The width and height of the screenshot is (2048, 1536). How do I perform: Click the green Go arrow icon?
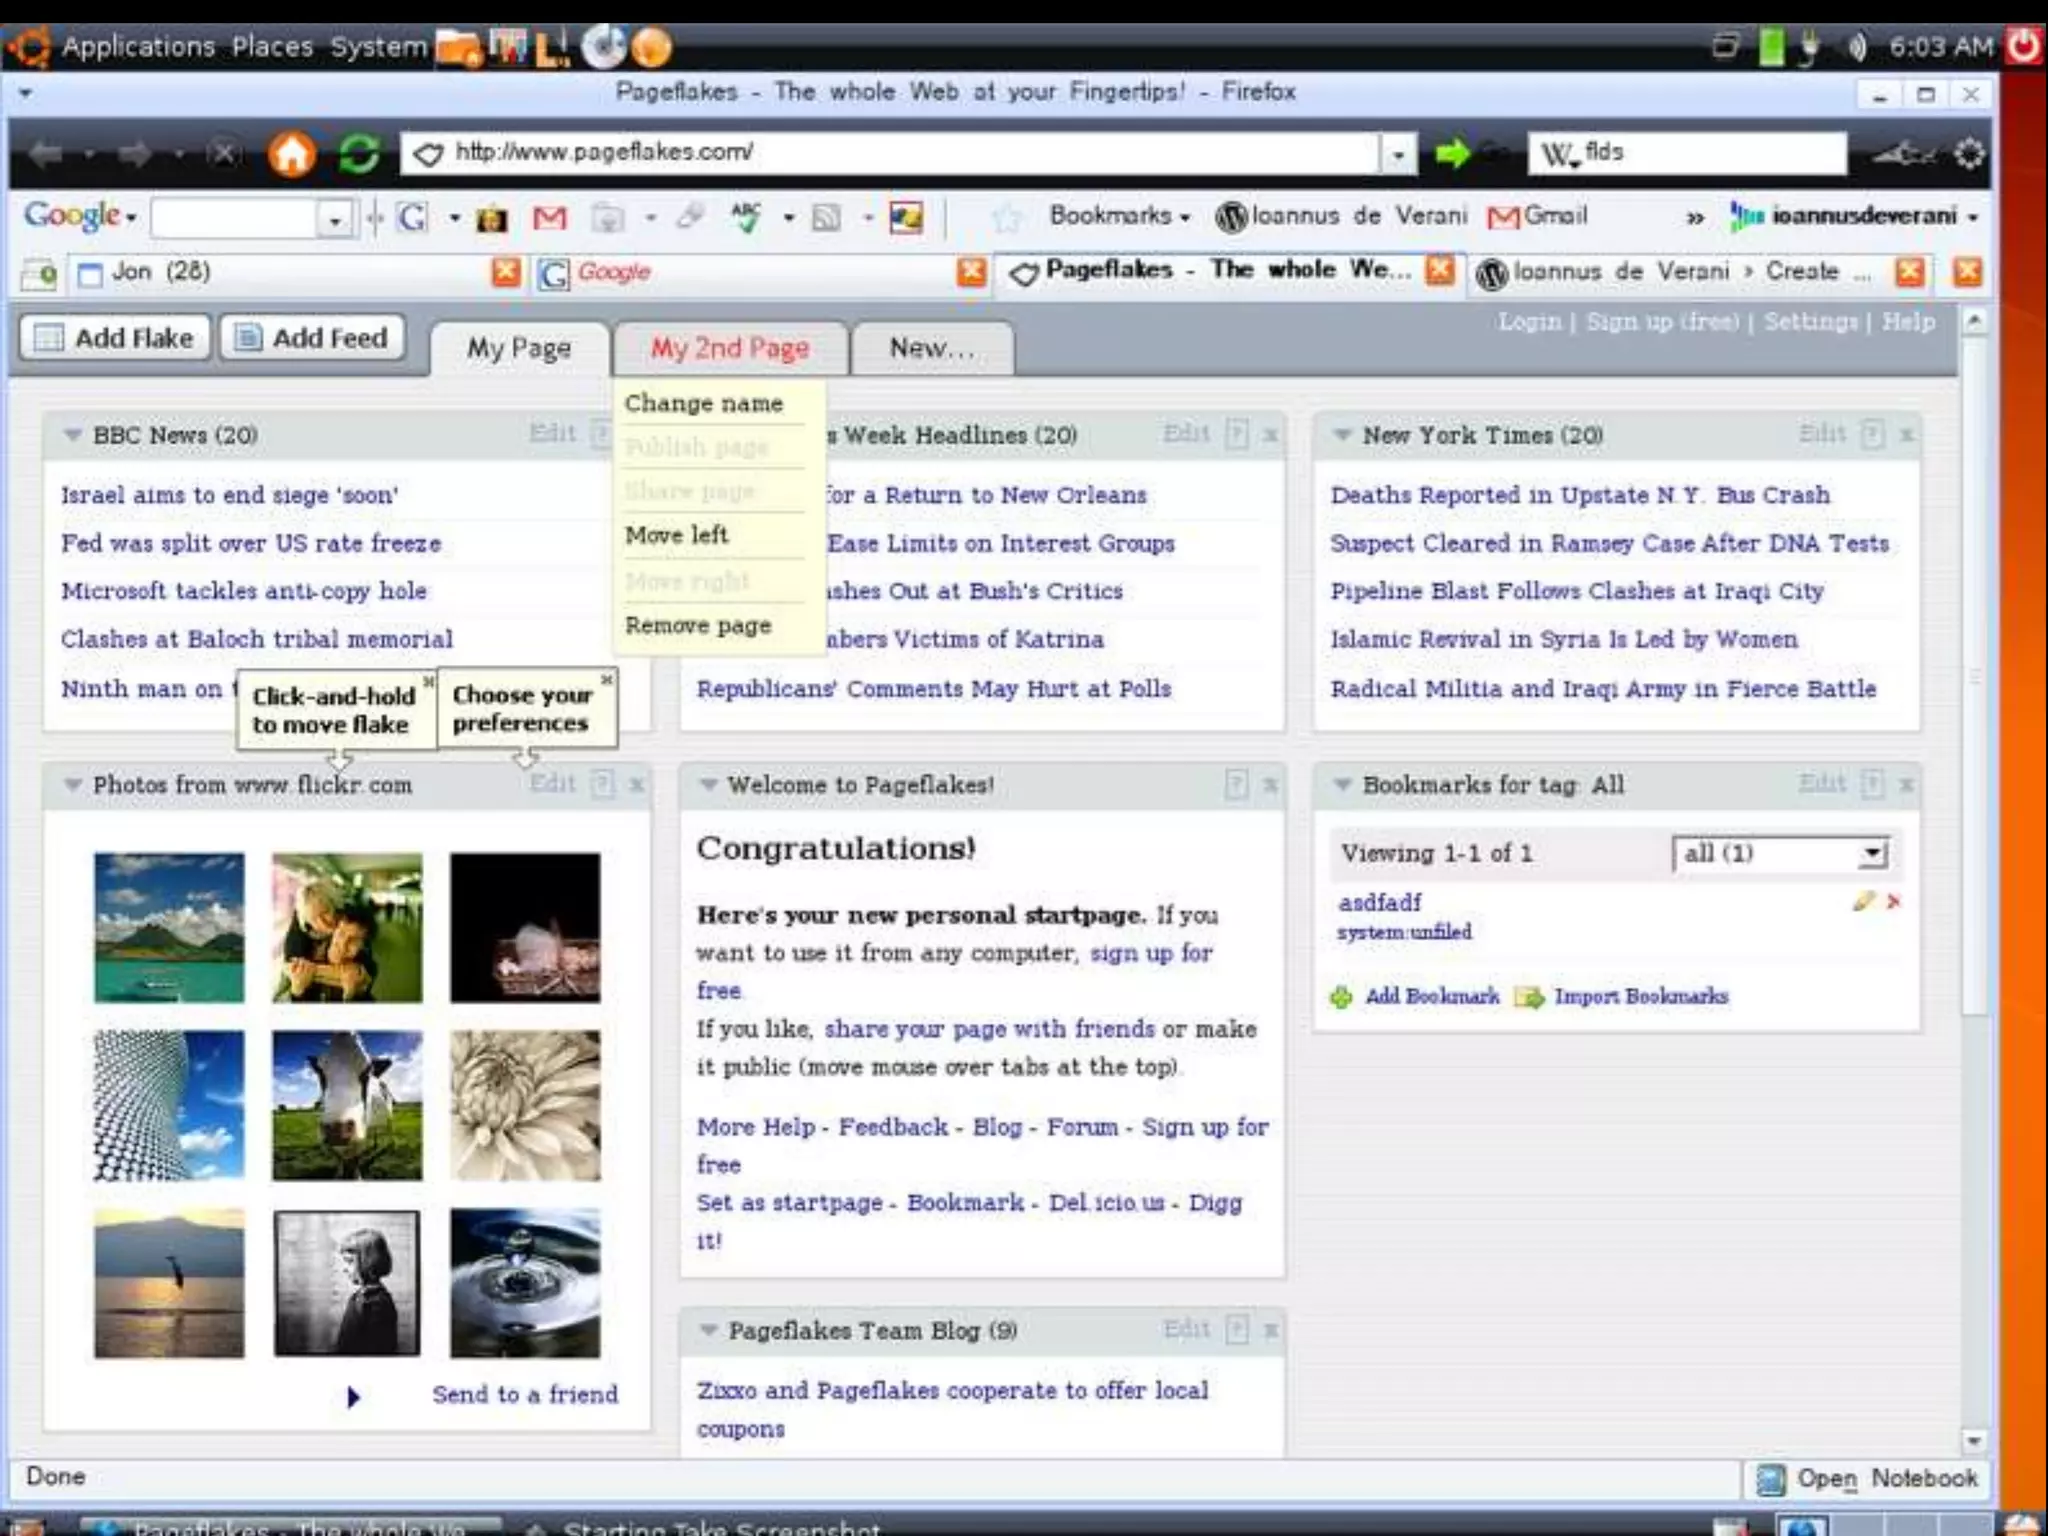click(x=1452, y=153)
